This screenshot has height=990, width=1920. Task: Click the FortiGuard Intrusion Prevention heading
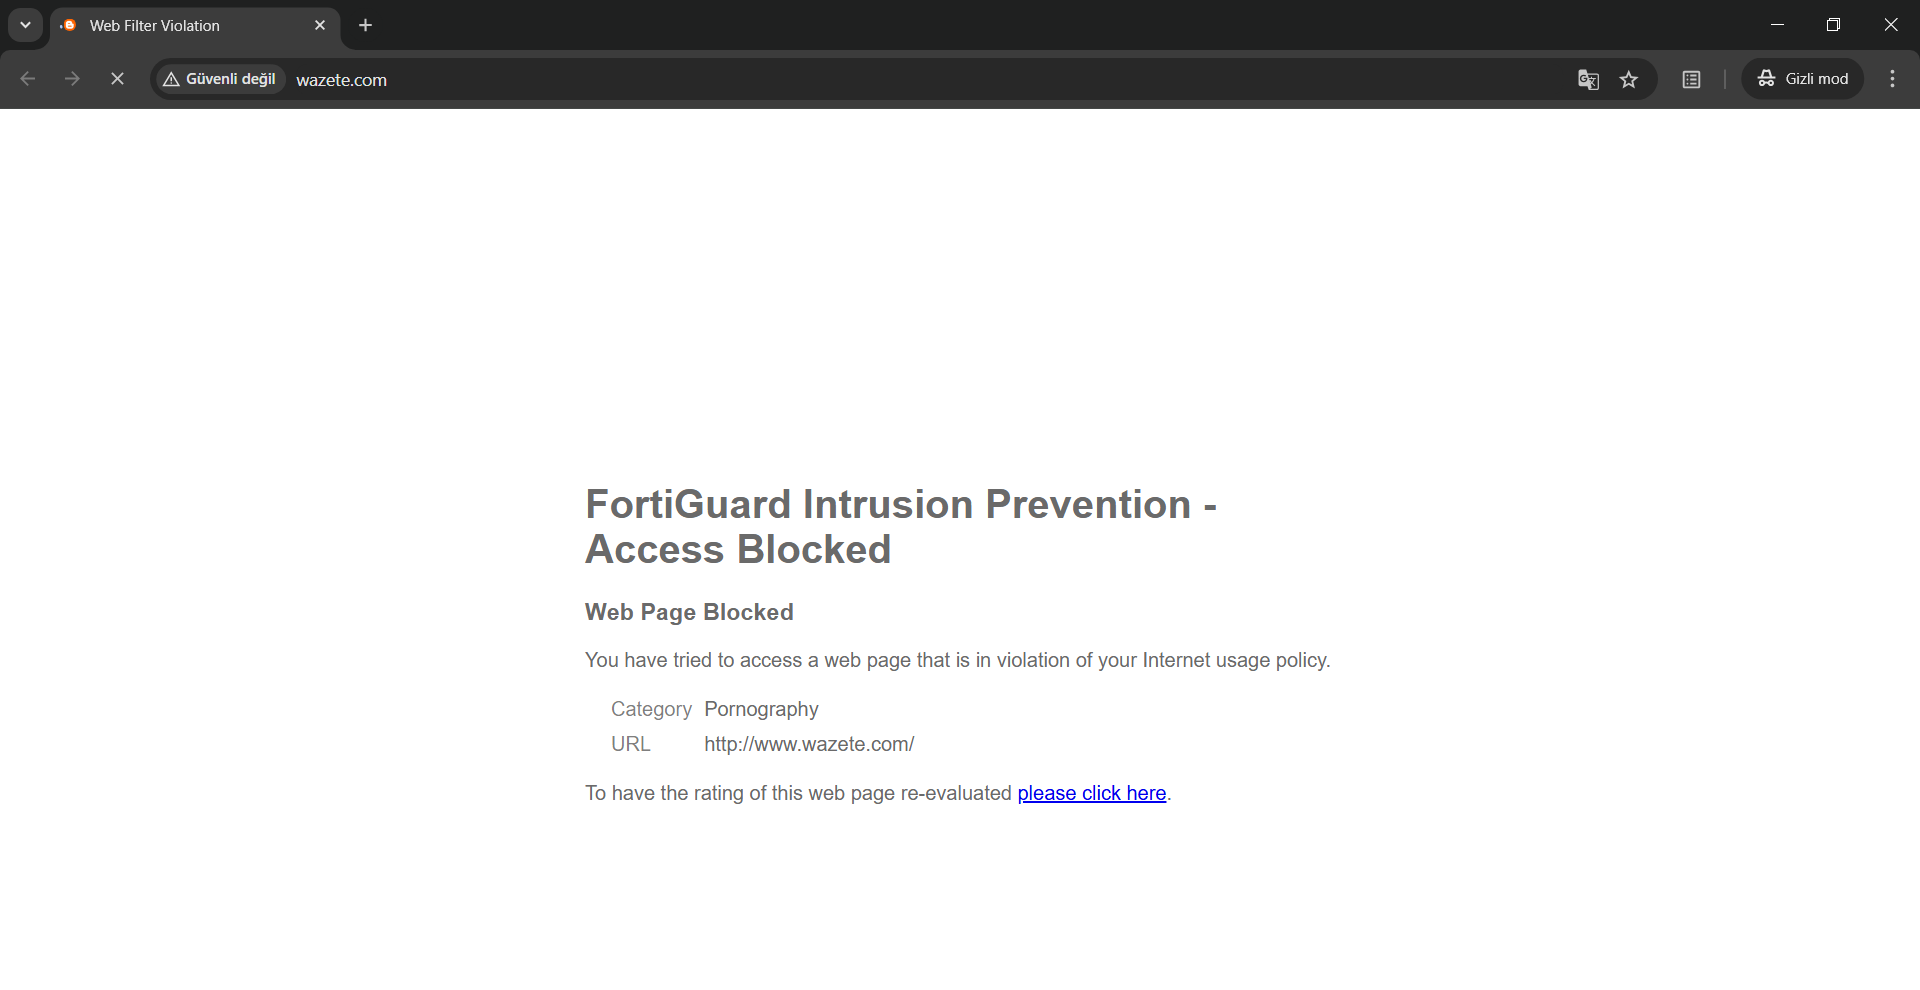point(900,527)
